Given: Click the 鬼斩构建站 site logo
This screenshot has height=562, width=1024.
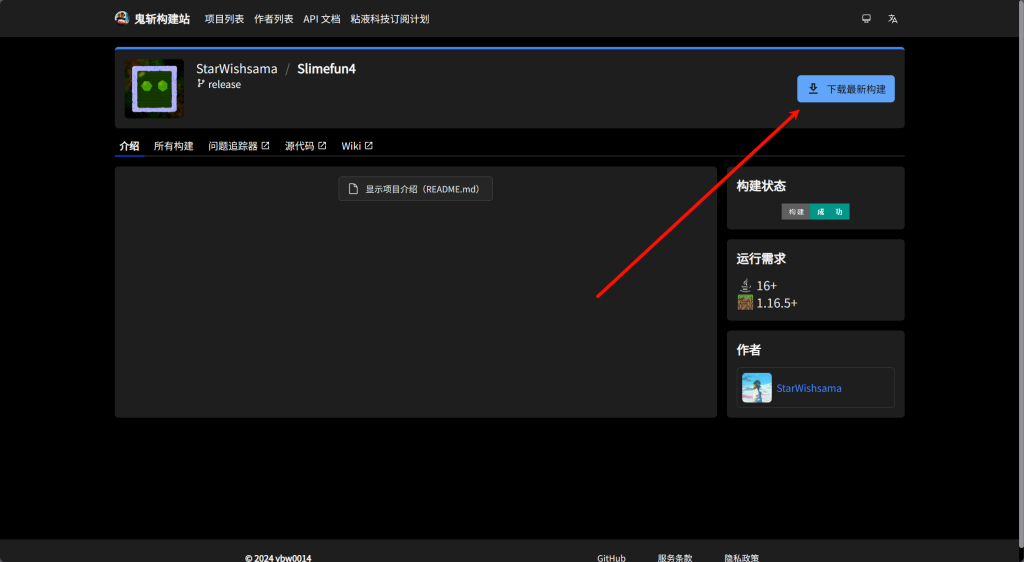Looking at the screenshot, I should (152, 19).
